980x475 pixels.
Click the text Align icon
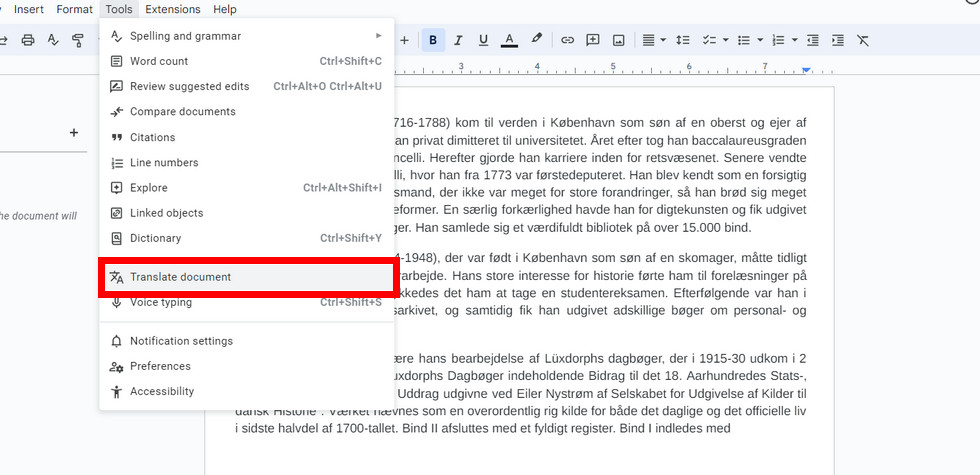(649, 41)
